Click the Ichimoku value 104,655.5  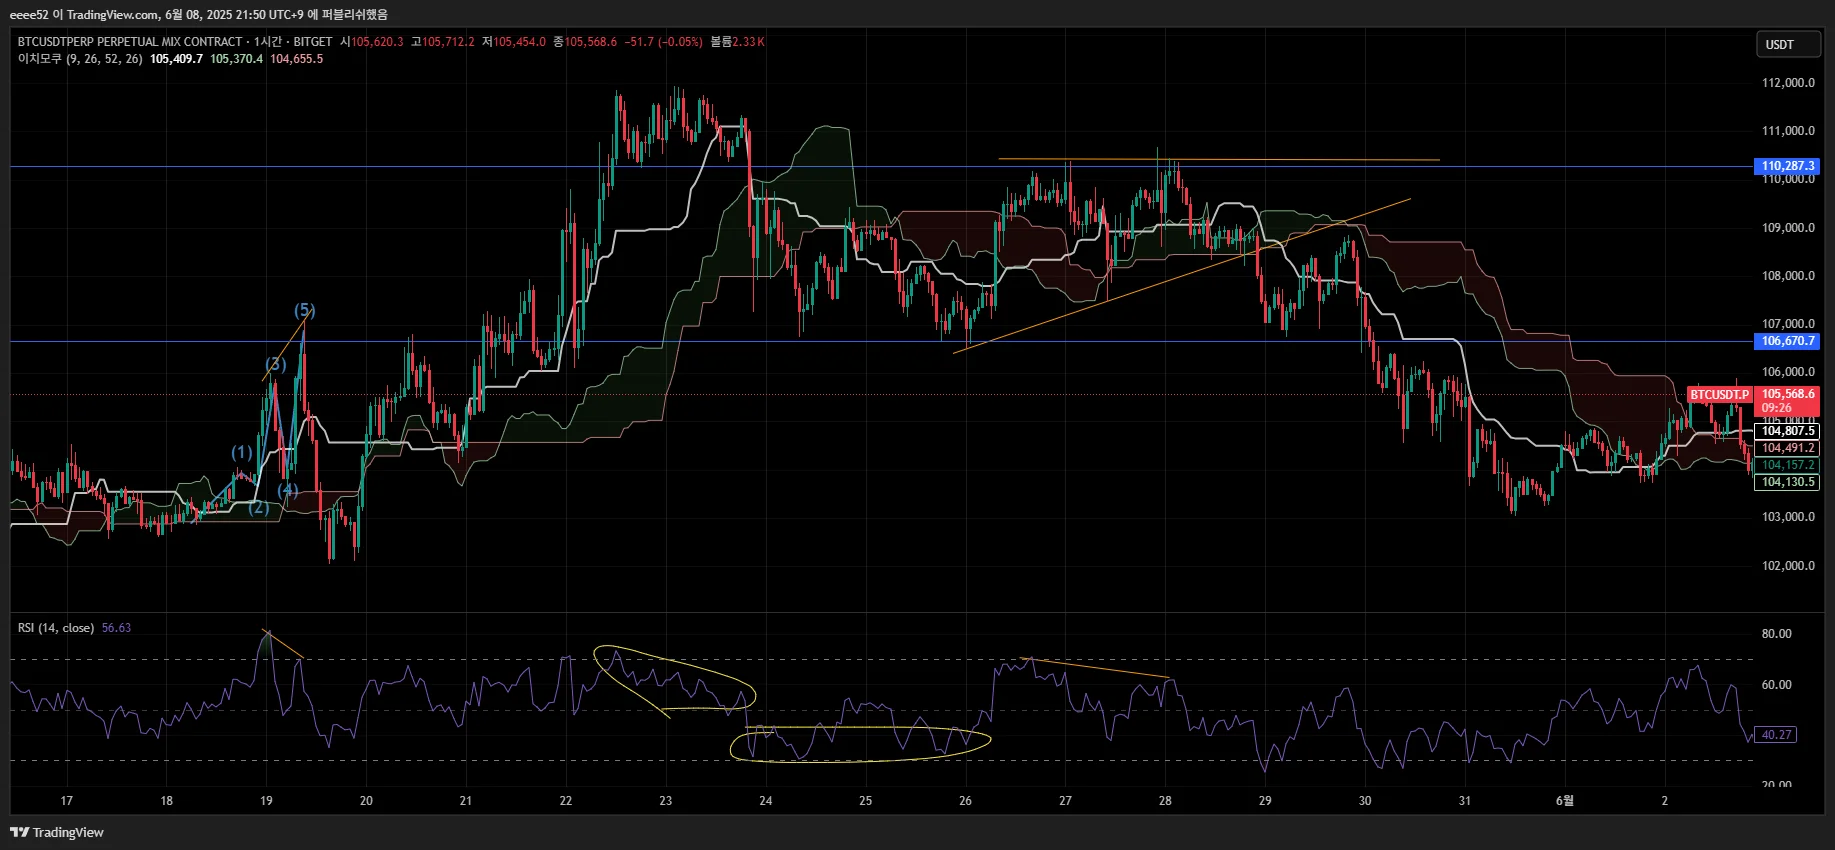[x=297, y=59]
